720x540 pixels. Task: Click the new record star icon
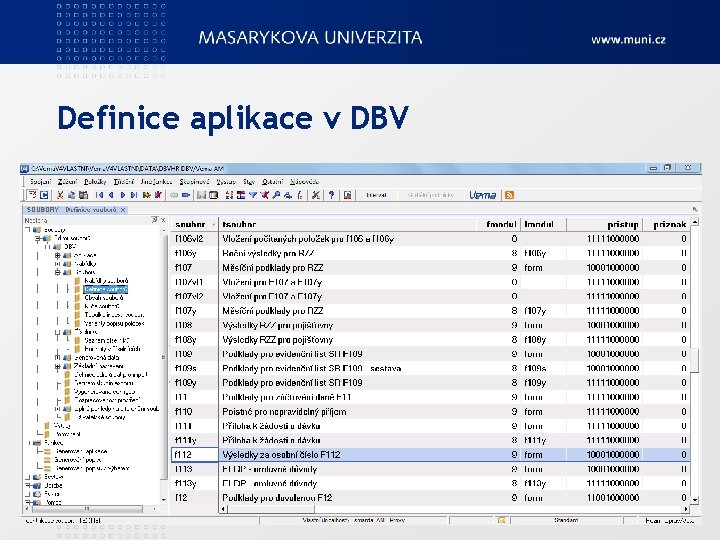click(x=146, y=195)
